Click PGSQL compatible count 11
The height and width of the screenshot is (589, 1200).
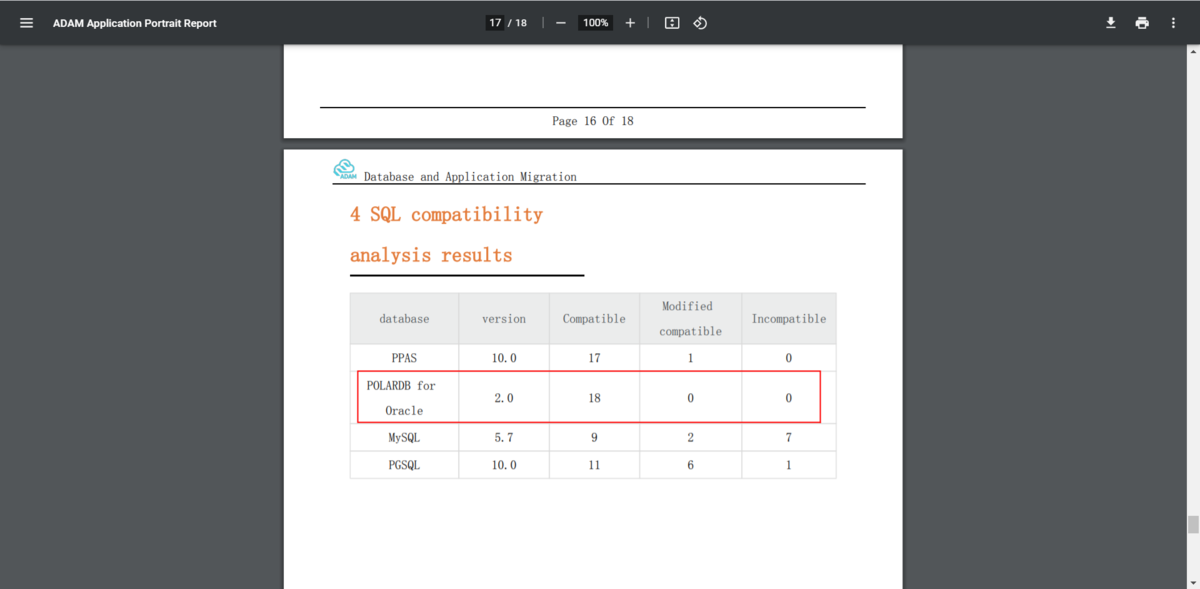[x=594, y=465]
